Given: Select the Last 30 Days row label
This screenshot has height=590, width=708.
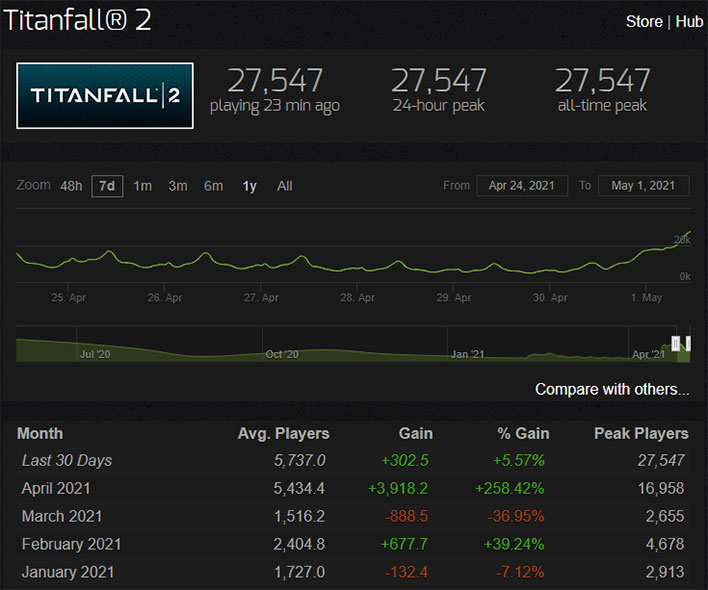Looking at the screenshot, I should [x=67, y=460].
